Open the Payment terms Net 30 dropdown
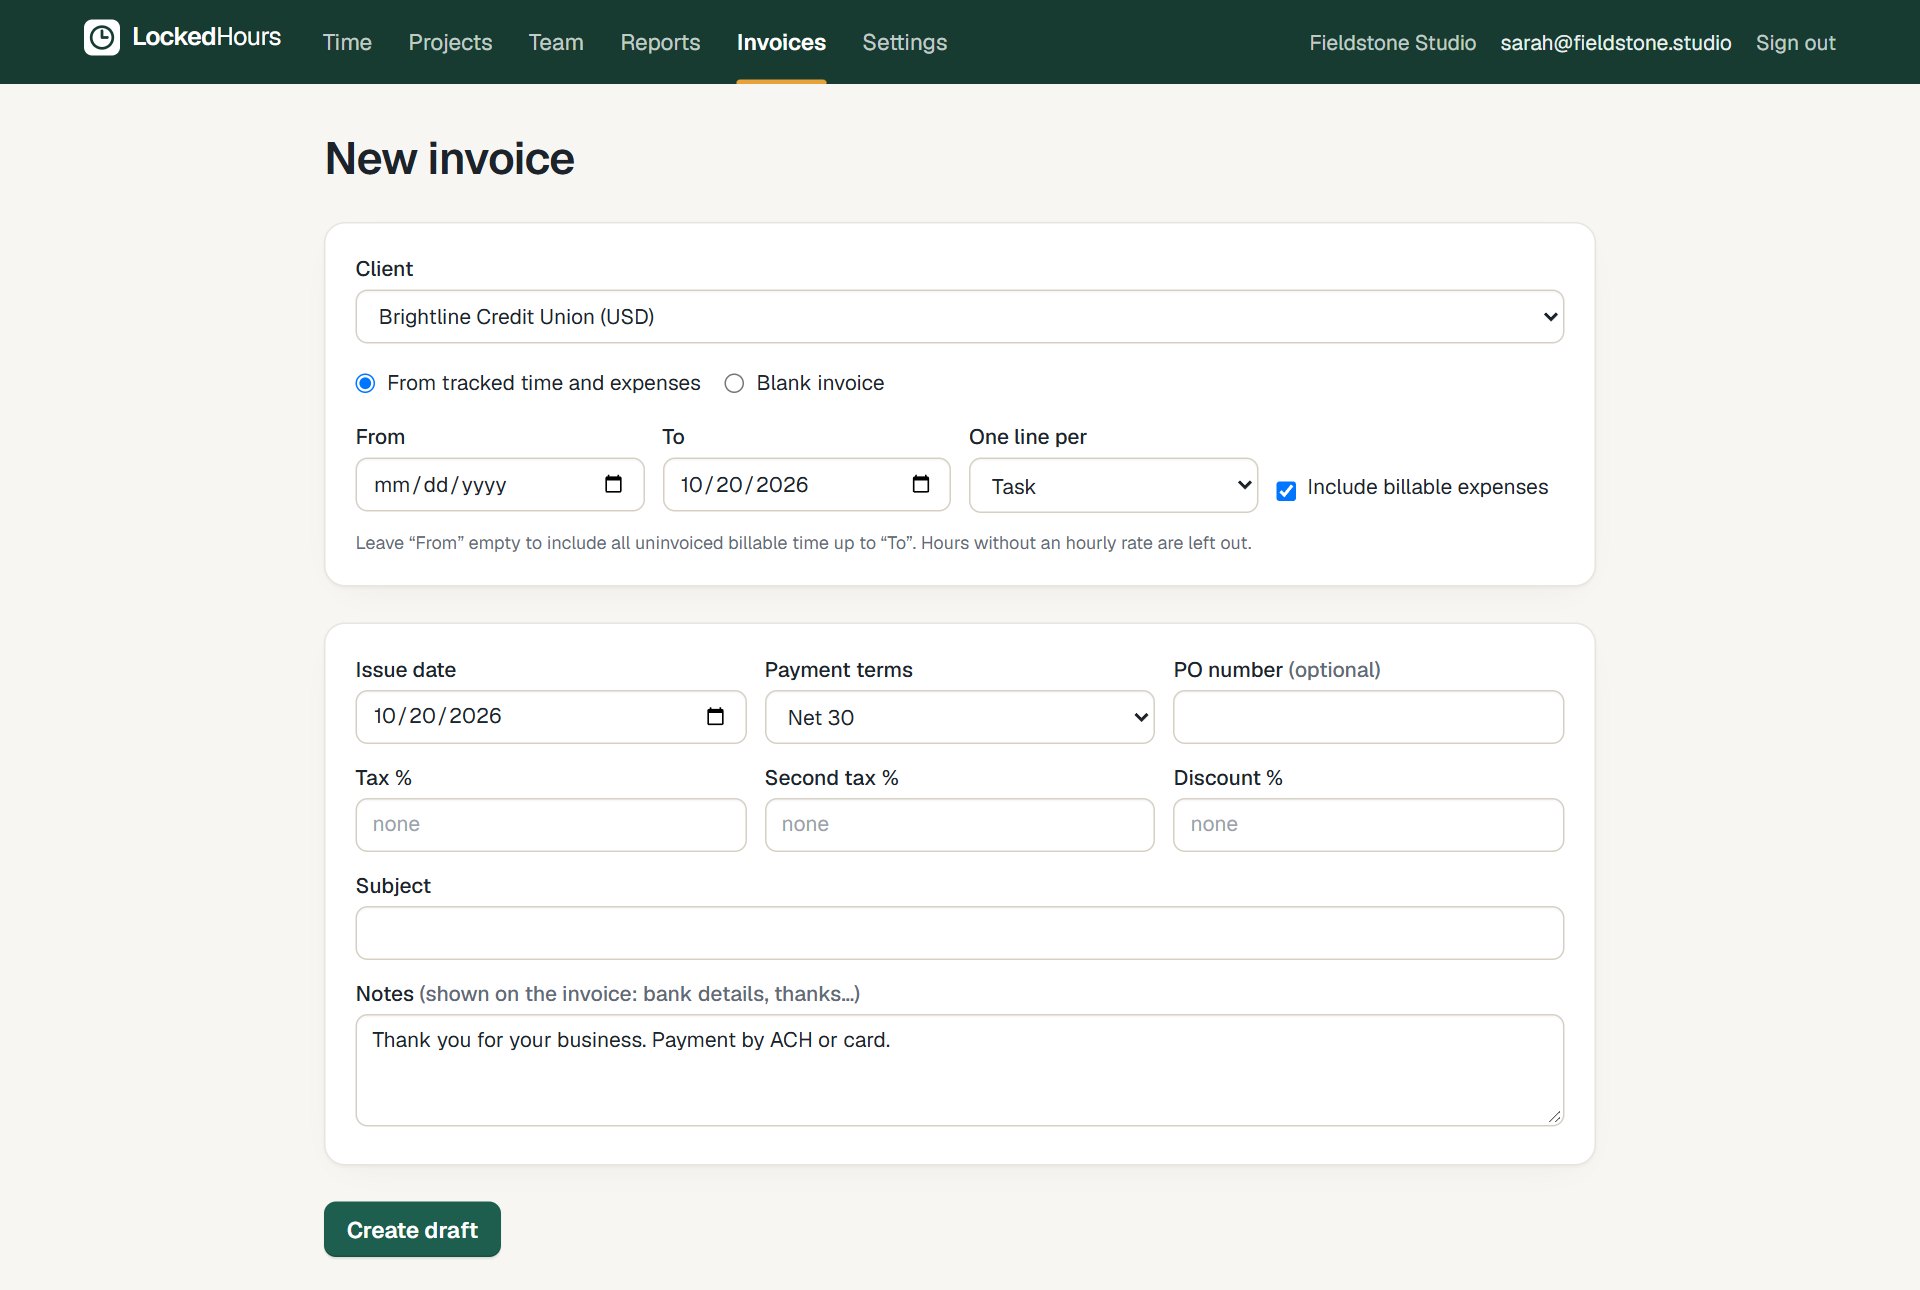Screen dimensions: 1920x1290 [x=960, y=717]
